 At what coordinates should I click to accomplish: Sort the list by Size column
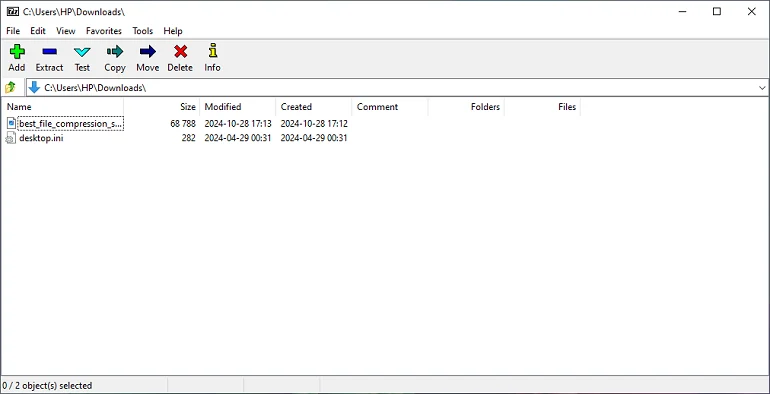tap(162, 107)
